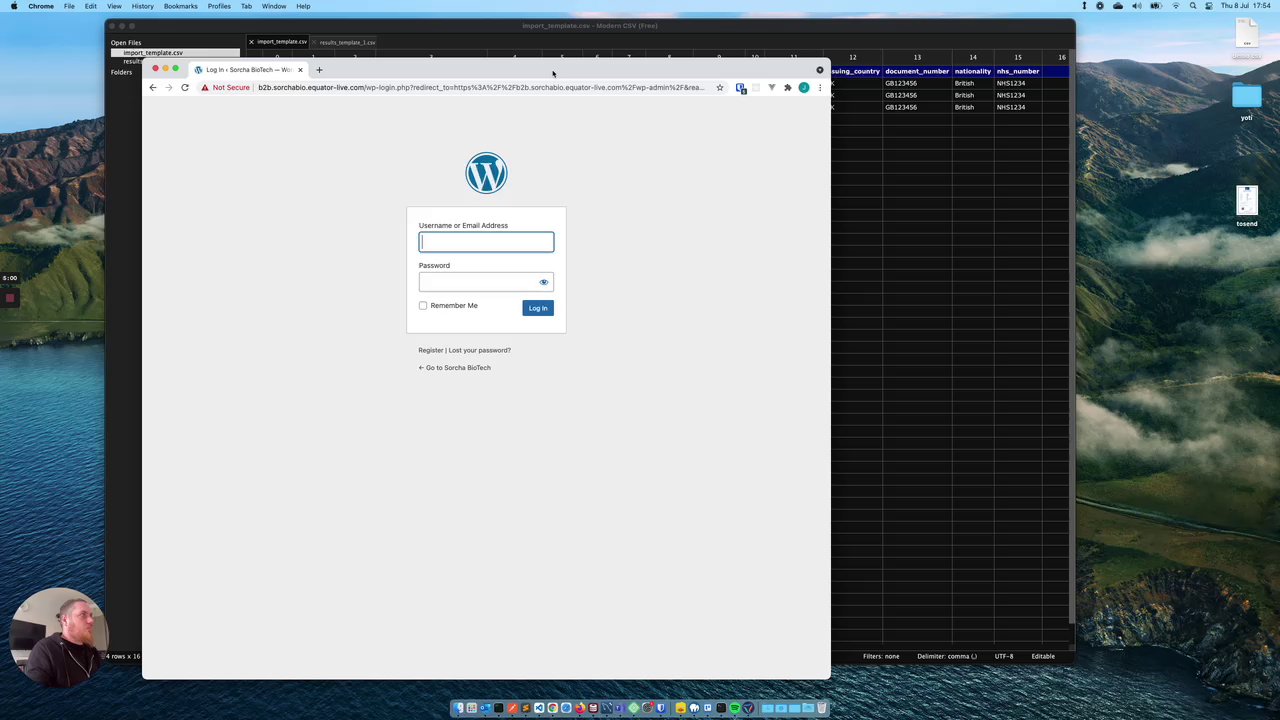
Task: Click the Delimiter: comma status entry
Action: click(x=947, y=656)
